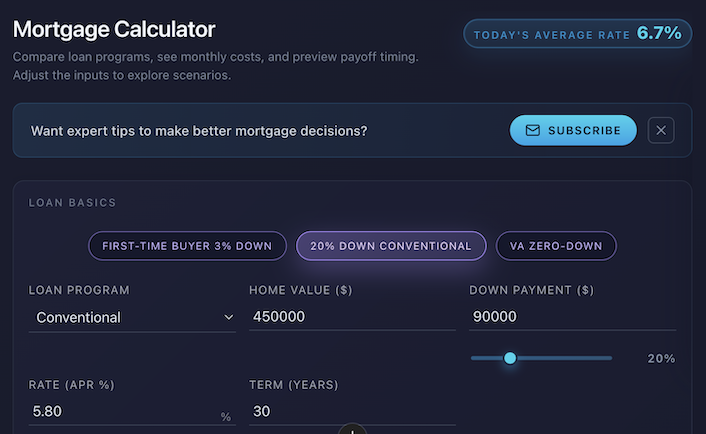Open the Loan Program dropdown
This screenshot has width=706, height=434.
point(130,318)
